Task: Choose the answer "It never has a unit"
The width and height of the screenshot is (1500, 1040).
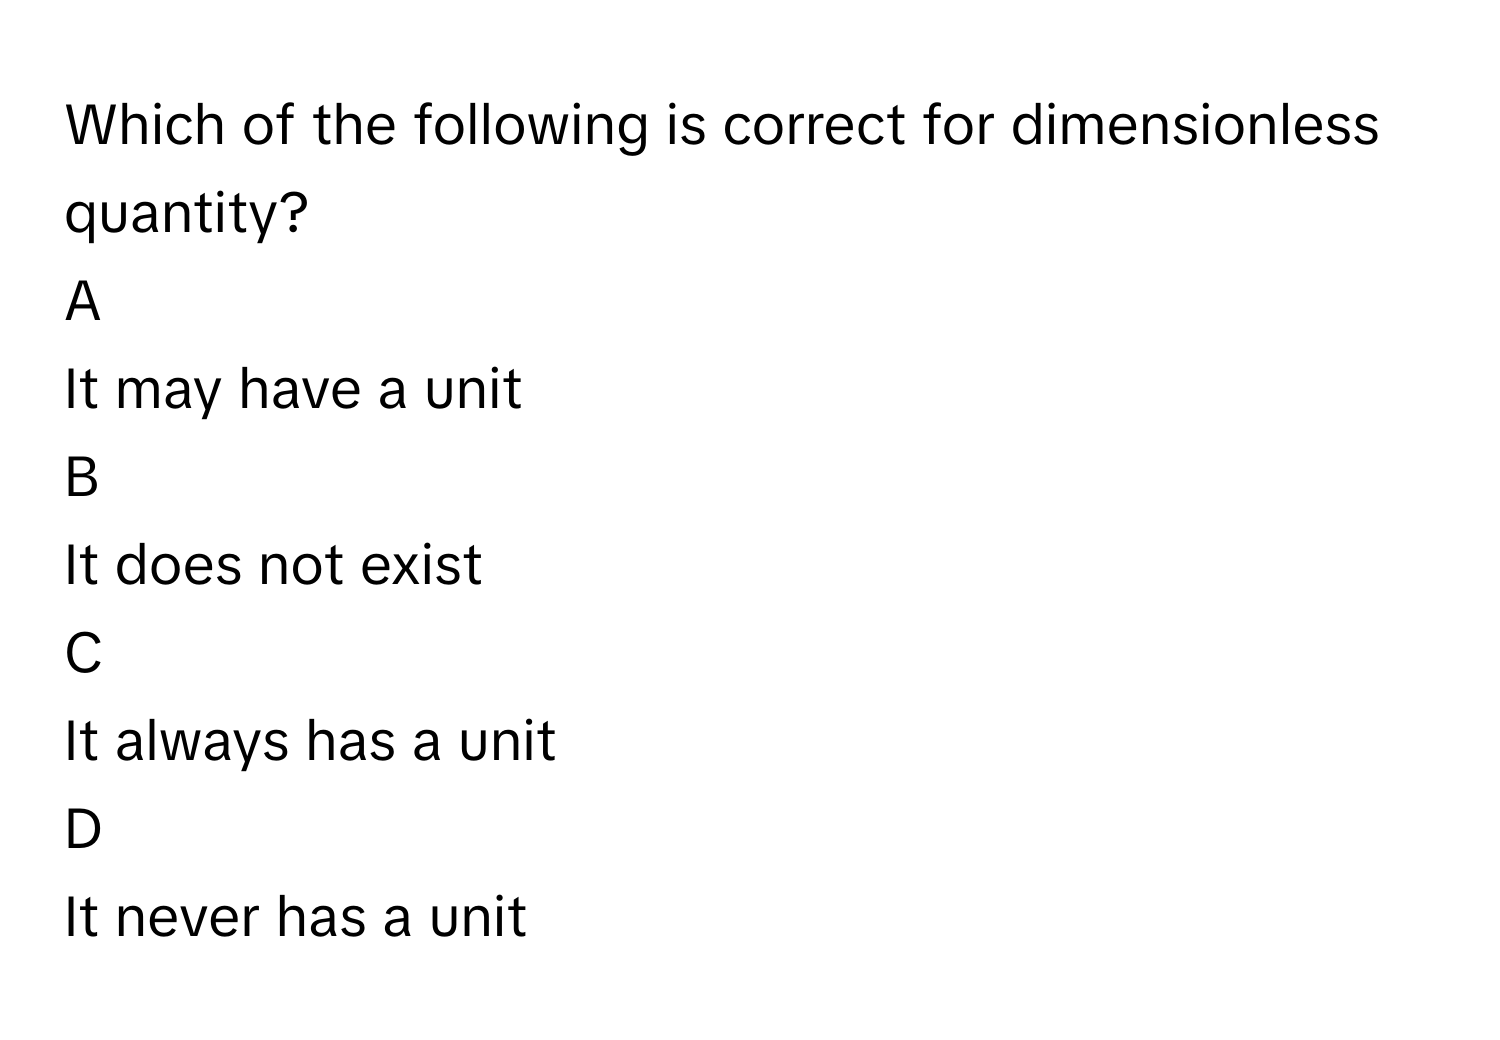Action: 295,918
